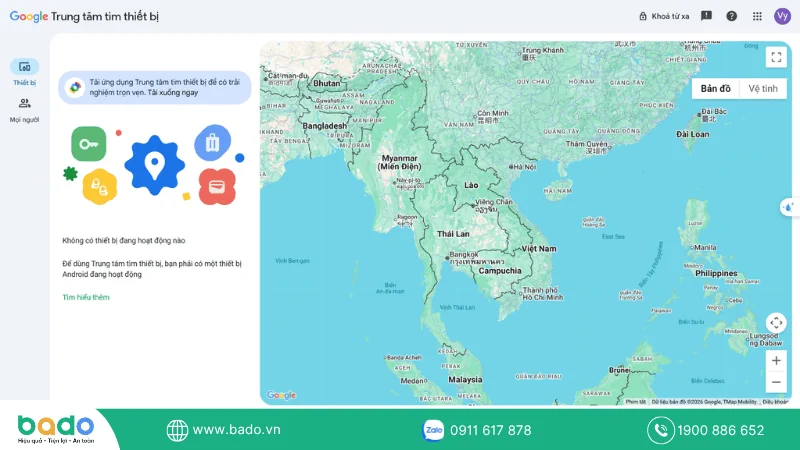Click the Google logo in header
Screen dimensions: 800x450
click(x=29, y=16)
